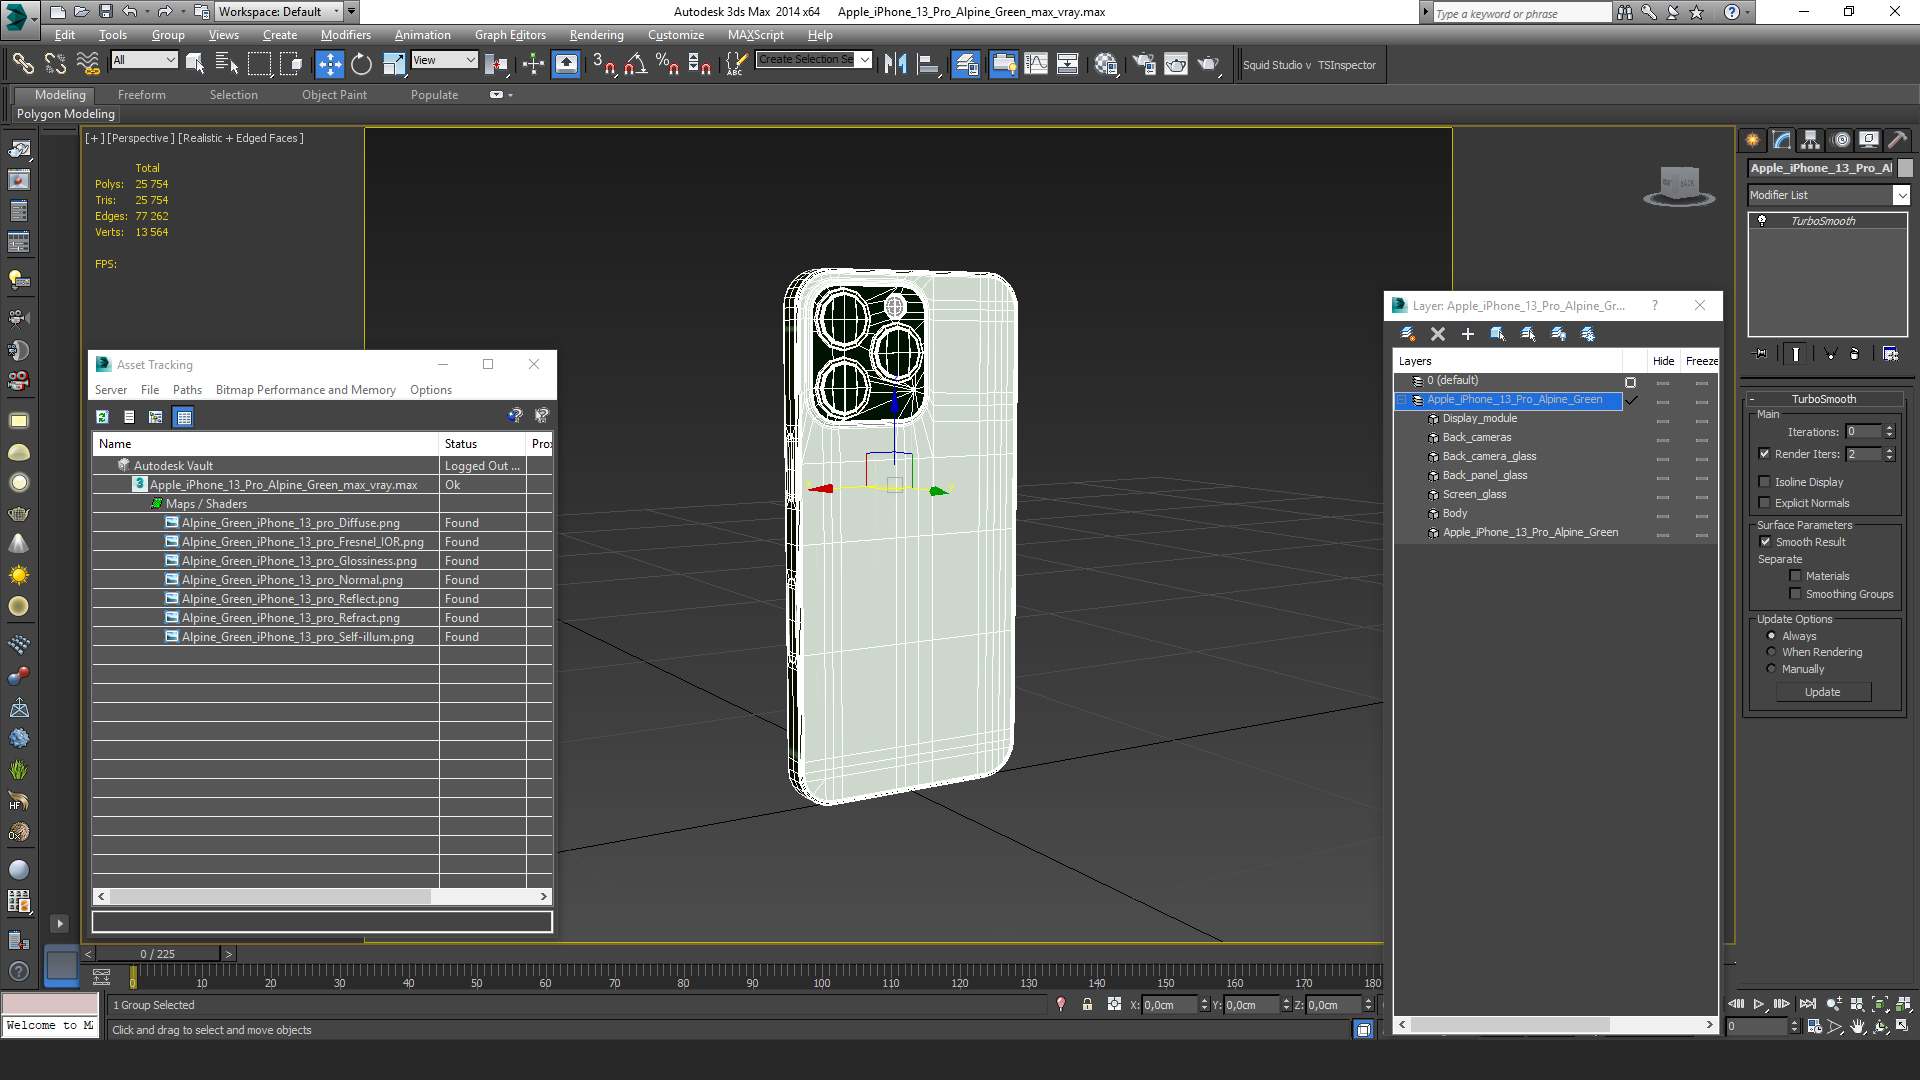Toggle selection lock padlock in status bar
This screenshot has width=1920, height=1080.
pyautogui.click(x=1087, y=1005)
